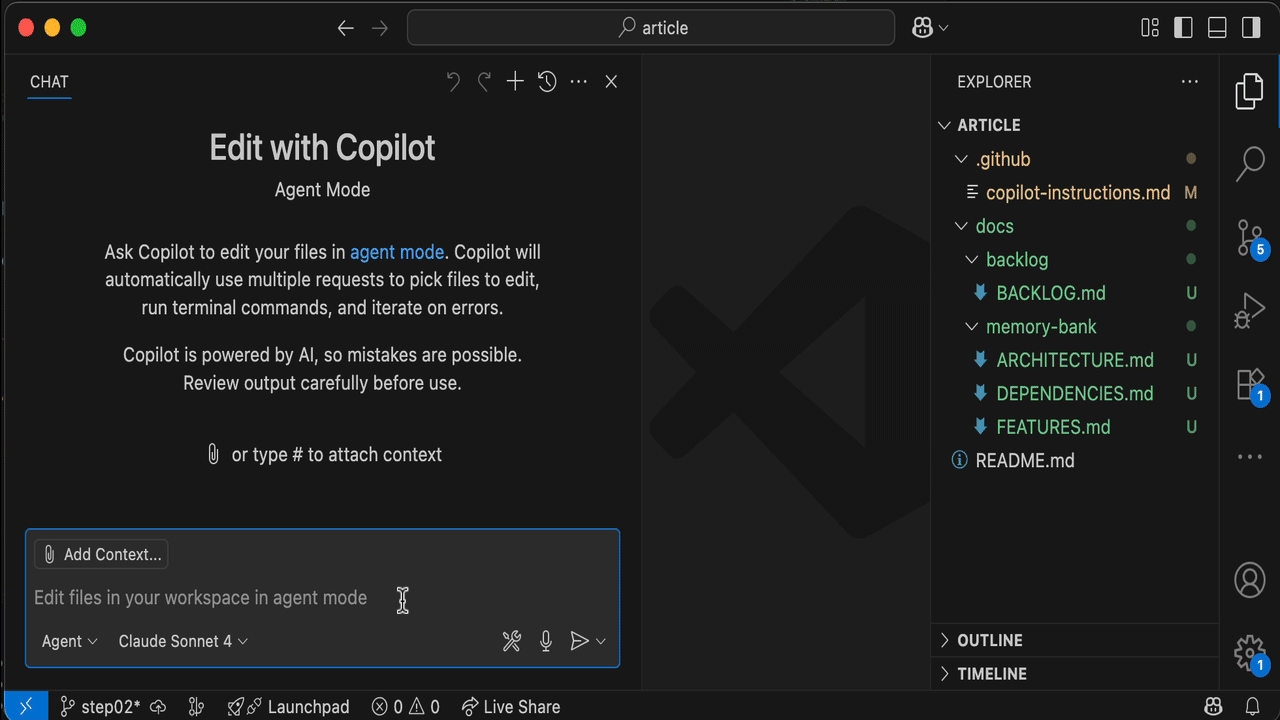Show errors and warnings count
Viewport: 1280px width, 720px height.
[x=406, y=707]
